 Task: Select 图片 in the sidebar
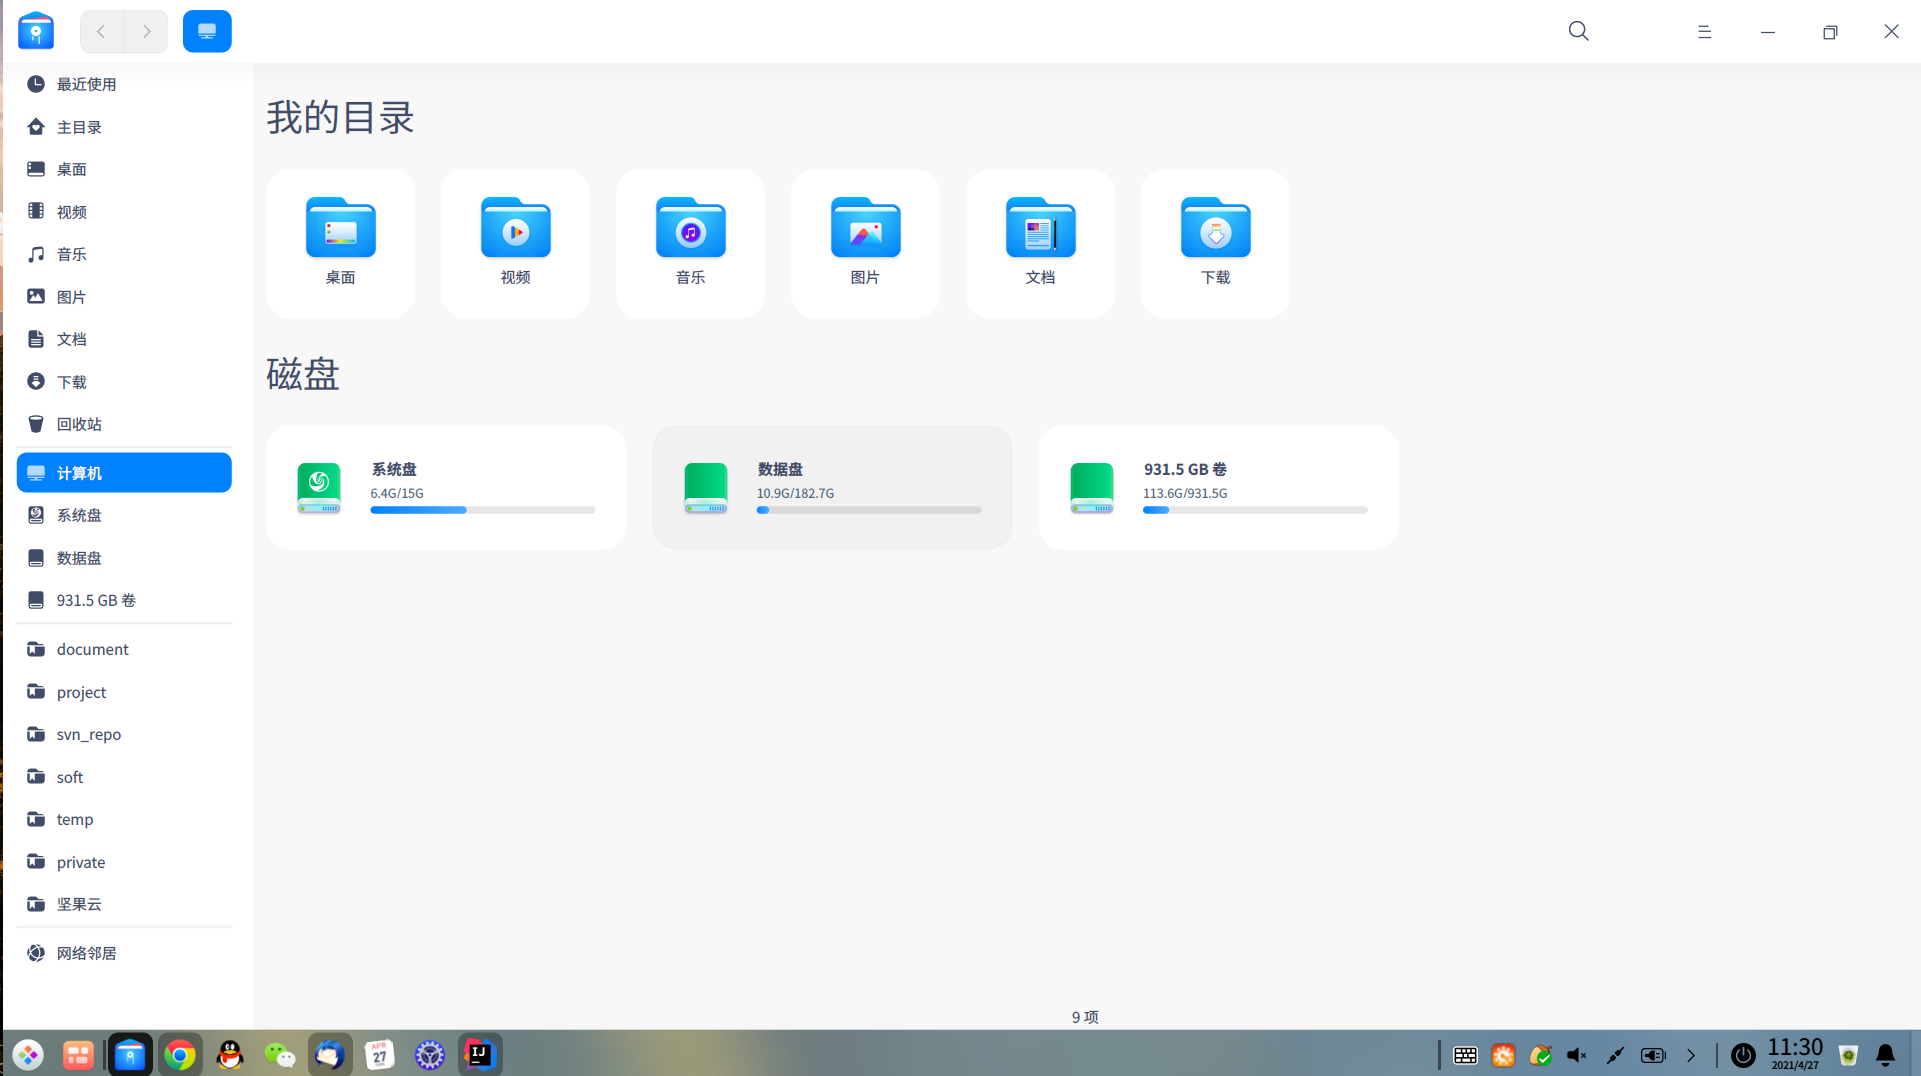point(124,297)
